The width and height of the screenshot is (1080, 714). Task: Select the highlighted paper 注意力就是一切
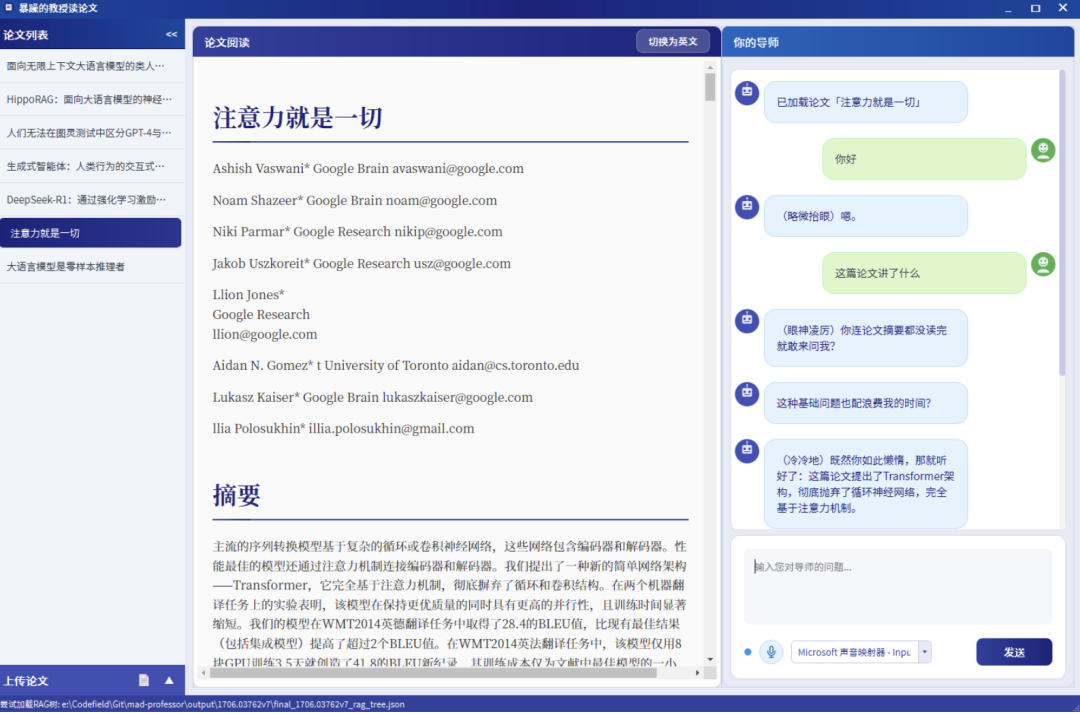point(91,233)
